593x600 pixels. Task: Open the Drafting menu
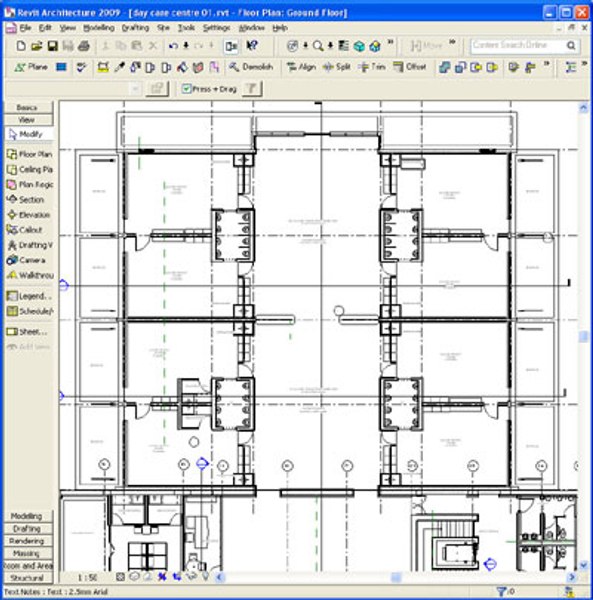point(135,28)
